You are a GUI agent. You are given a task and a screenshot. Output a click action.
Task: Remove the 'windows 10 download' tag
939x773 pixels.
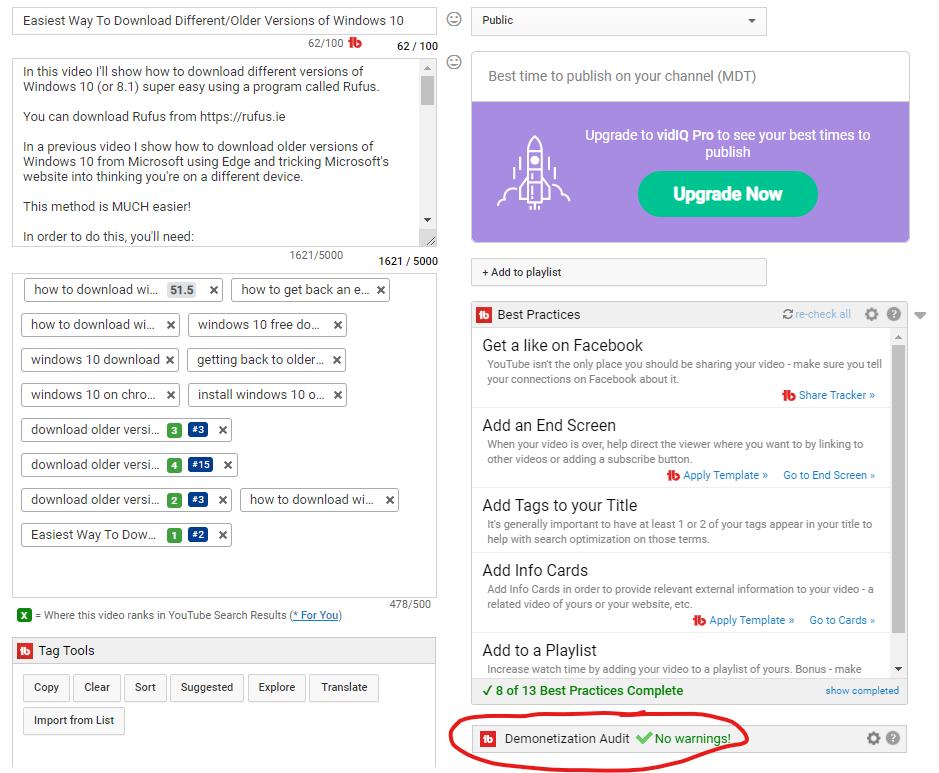170,360
